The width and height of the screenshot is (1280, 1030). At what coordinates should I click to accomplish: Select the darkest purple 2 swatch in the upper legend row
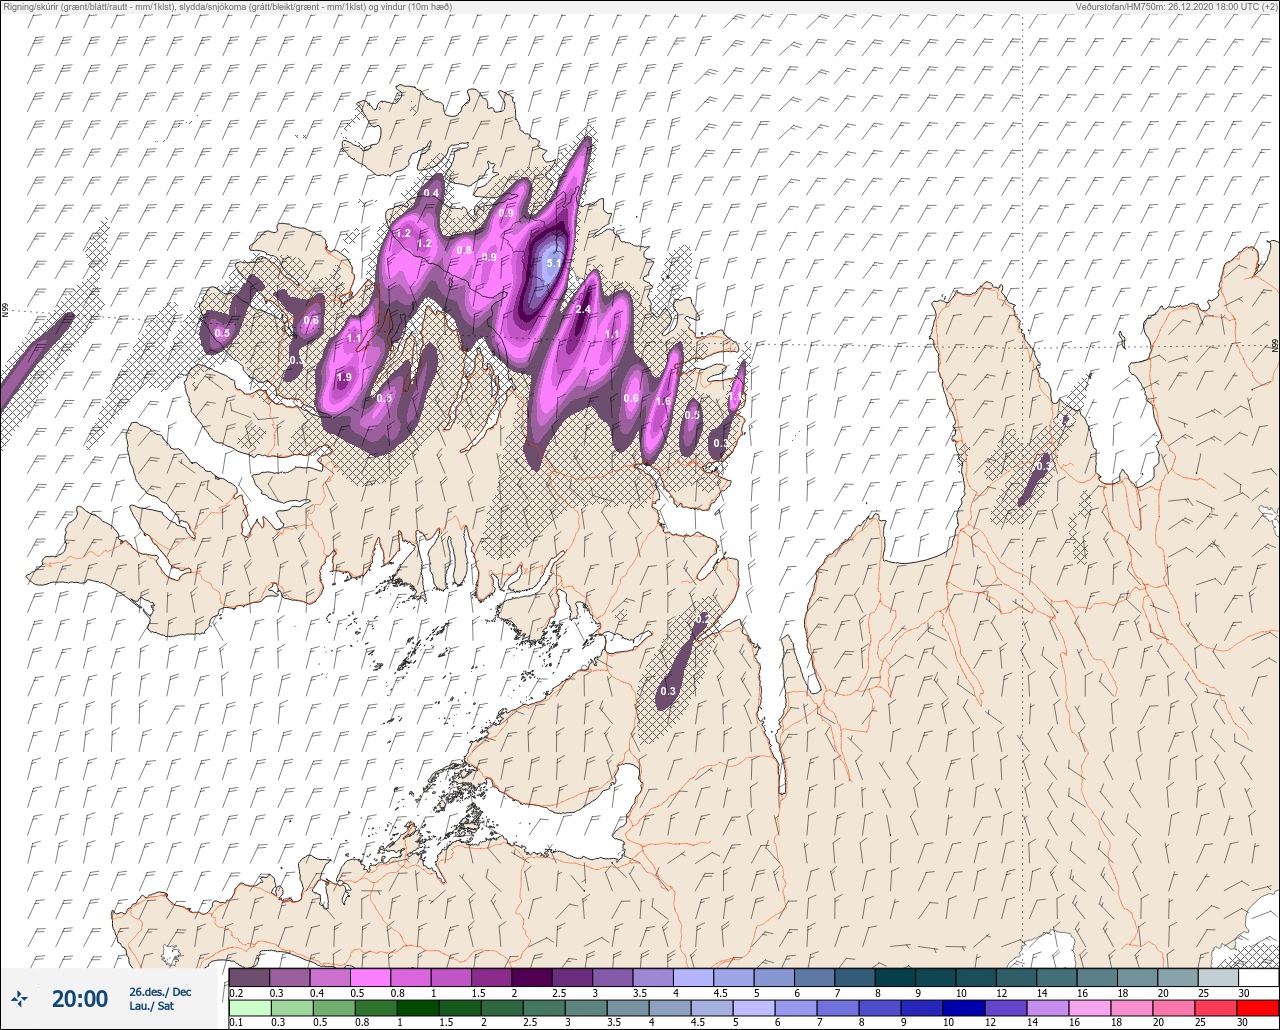click(x=532, y=977)
